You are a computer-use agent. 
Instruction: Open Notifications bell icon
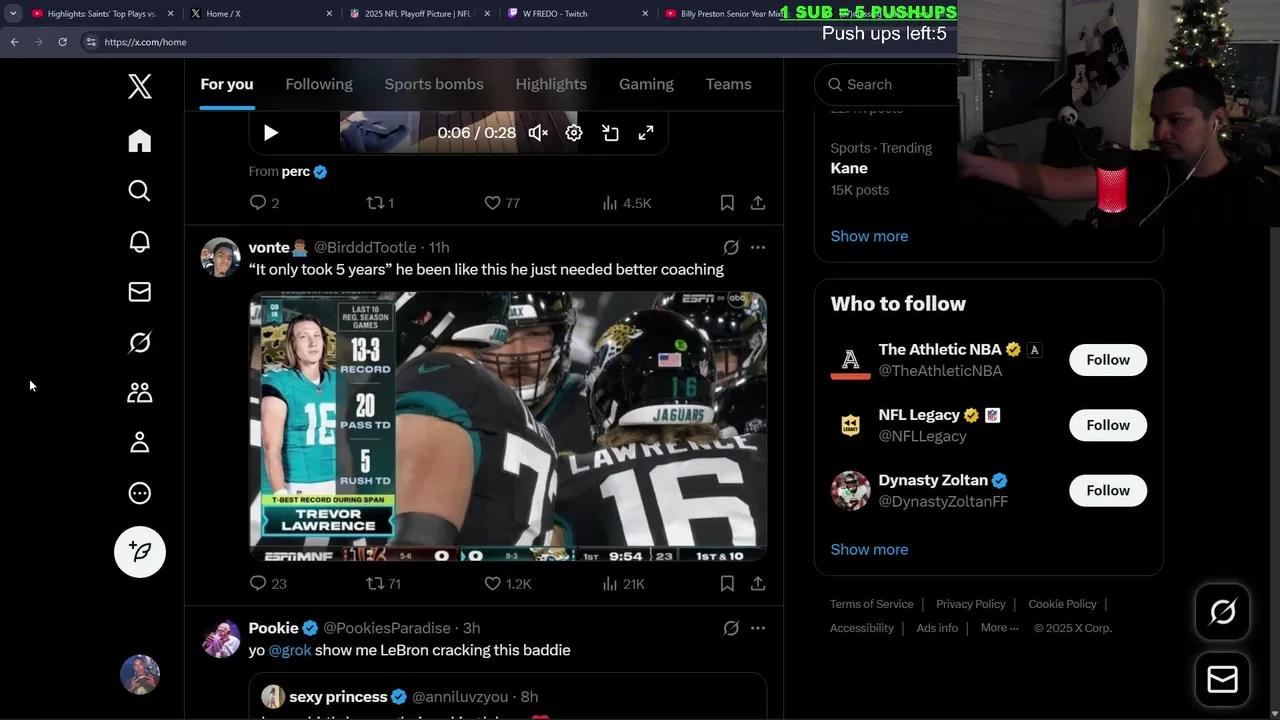pos(140,241)
